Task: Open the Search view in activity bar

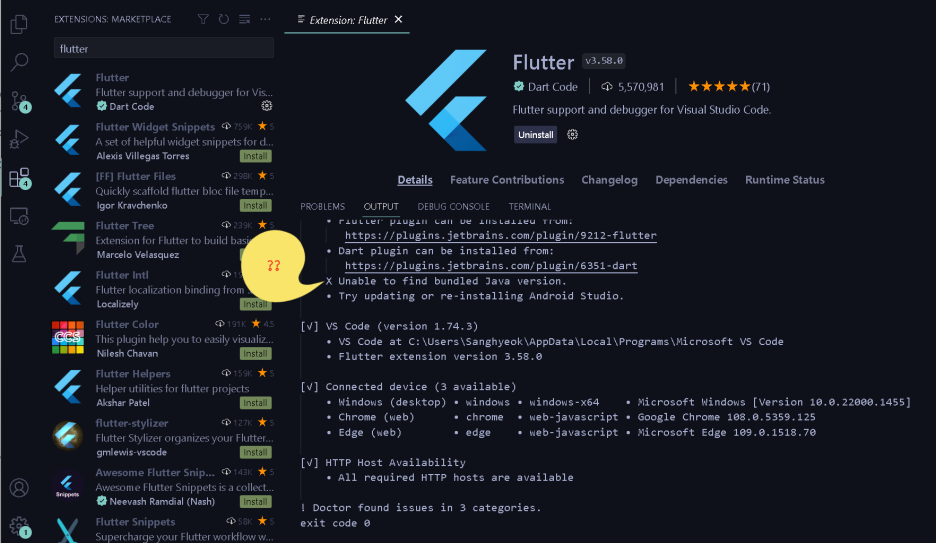Action: 19,61
